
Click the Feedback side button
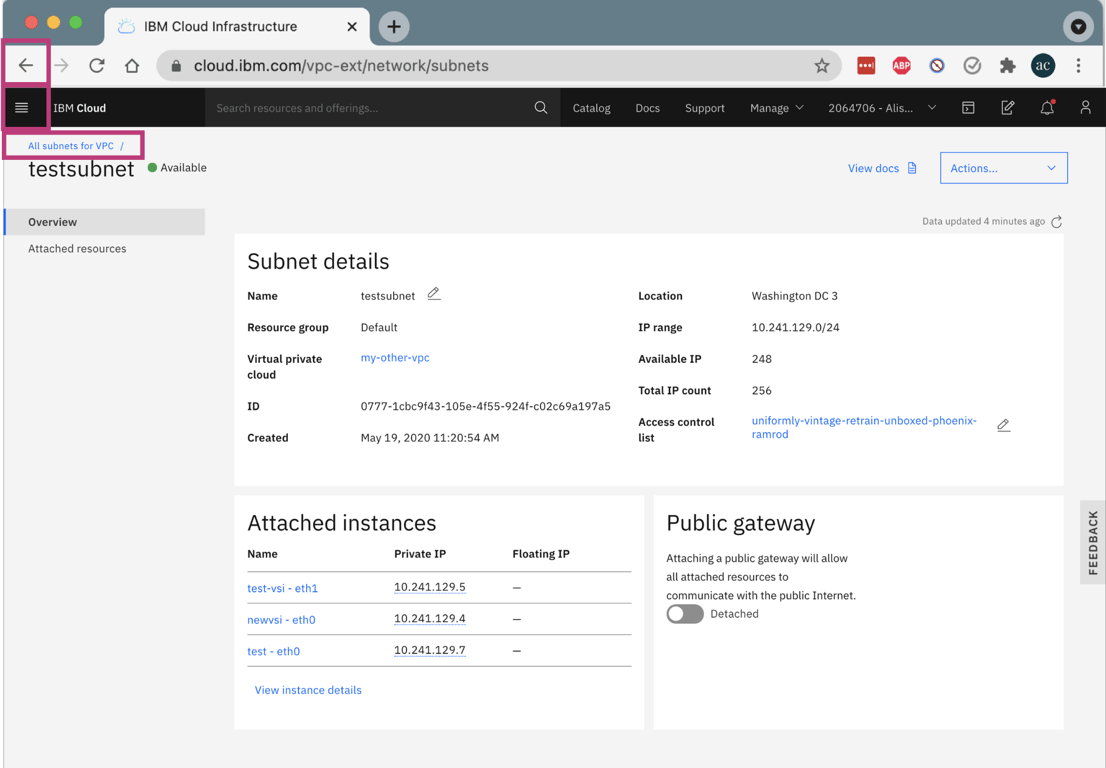(1093, 543)
